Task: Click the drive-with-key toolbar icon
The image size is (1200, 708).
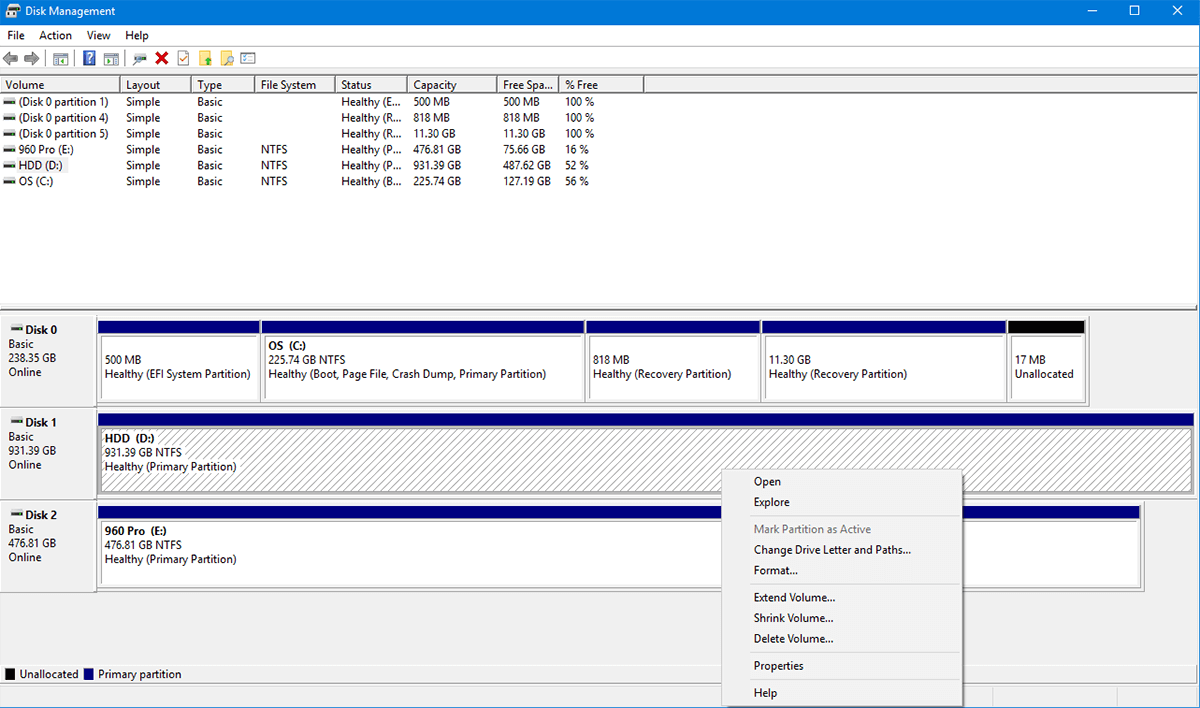Action: (140, 59)
